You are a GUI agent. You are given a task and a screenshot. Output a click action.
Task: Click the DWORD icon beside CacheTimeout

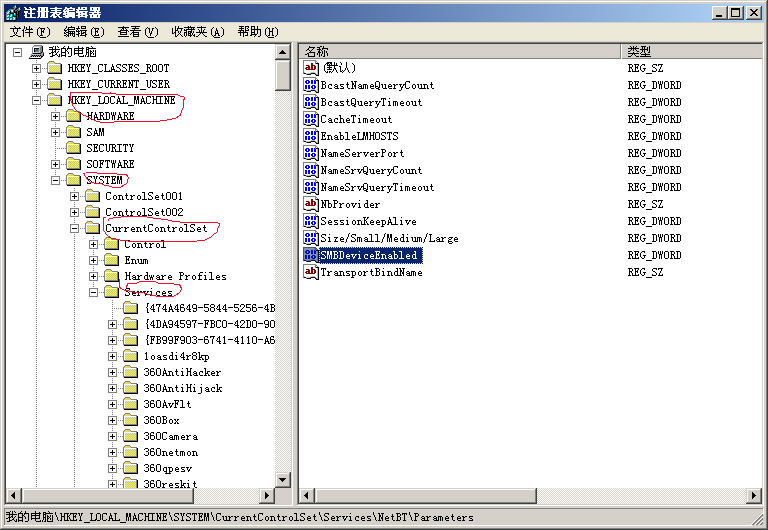coord(311,119)
